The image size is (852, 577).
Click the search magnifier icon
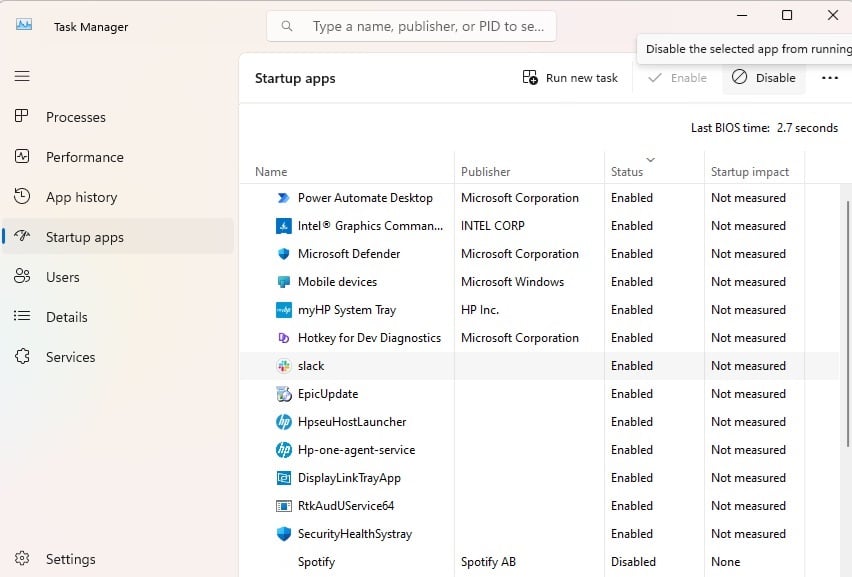tap(287, 26)
